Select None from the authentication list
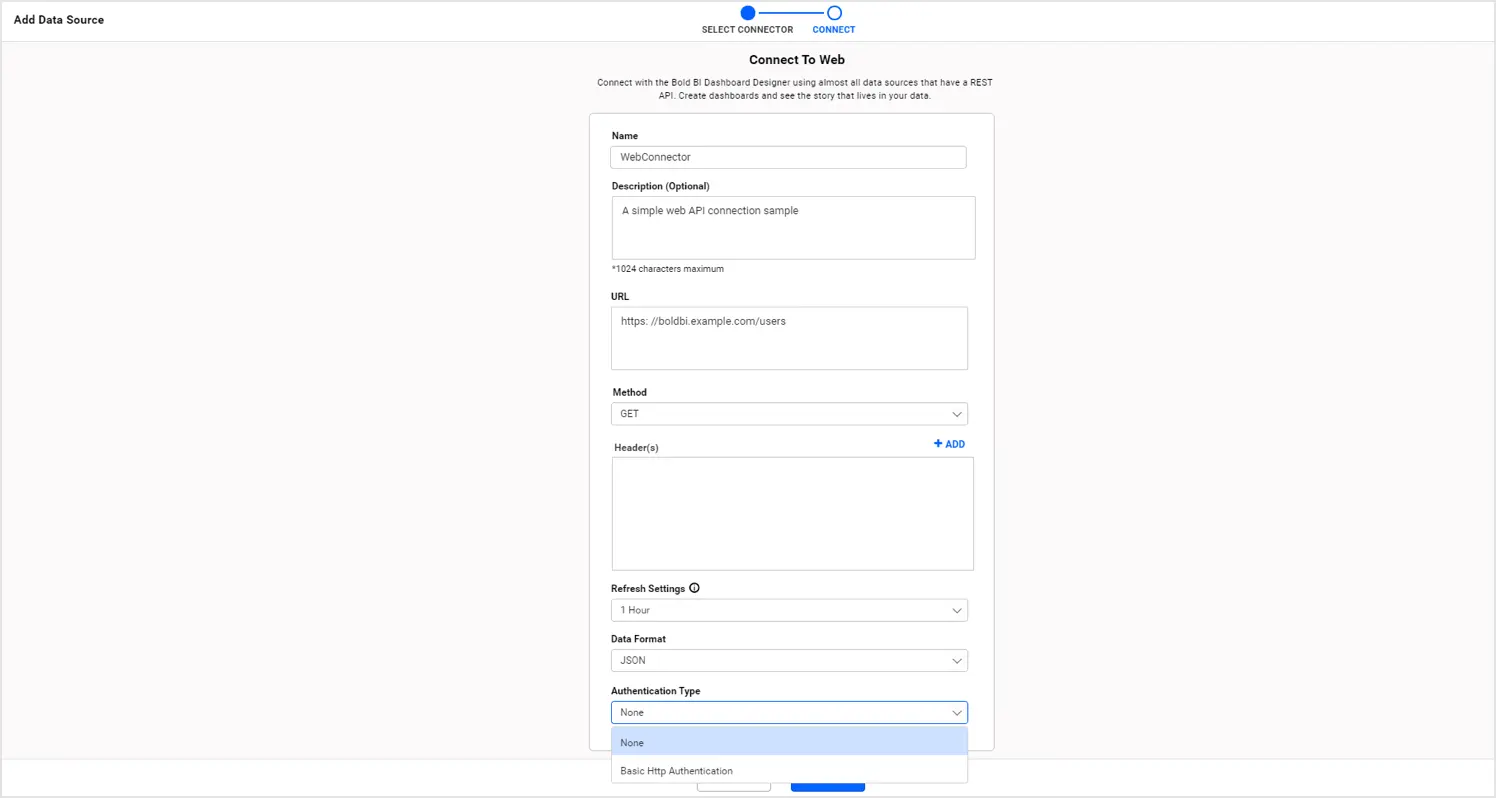This screenshot has width=1496, height=798. [788, 742]
